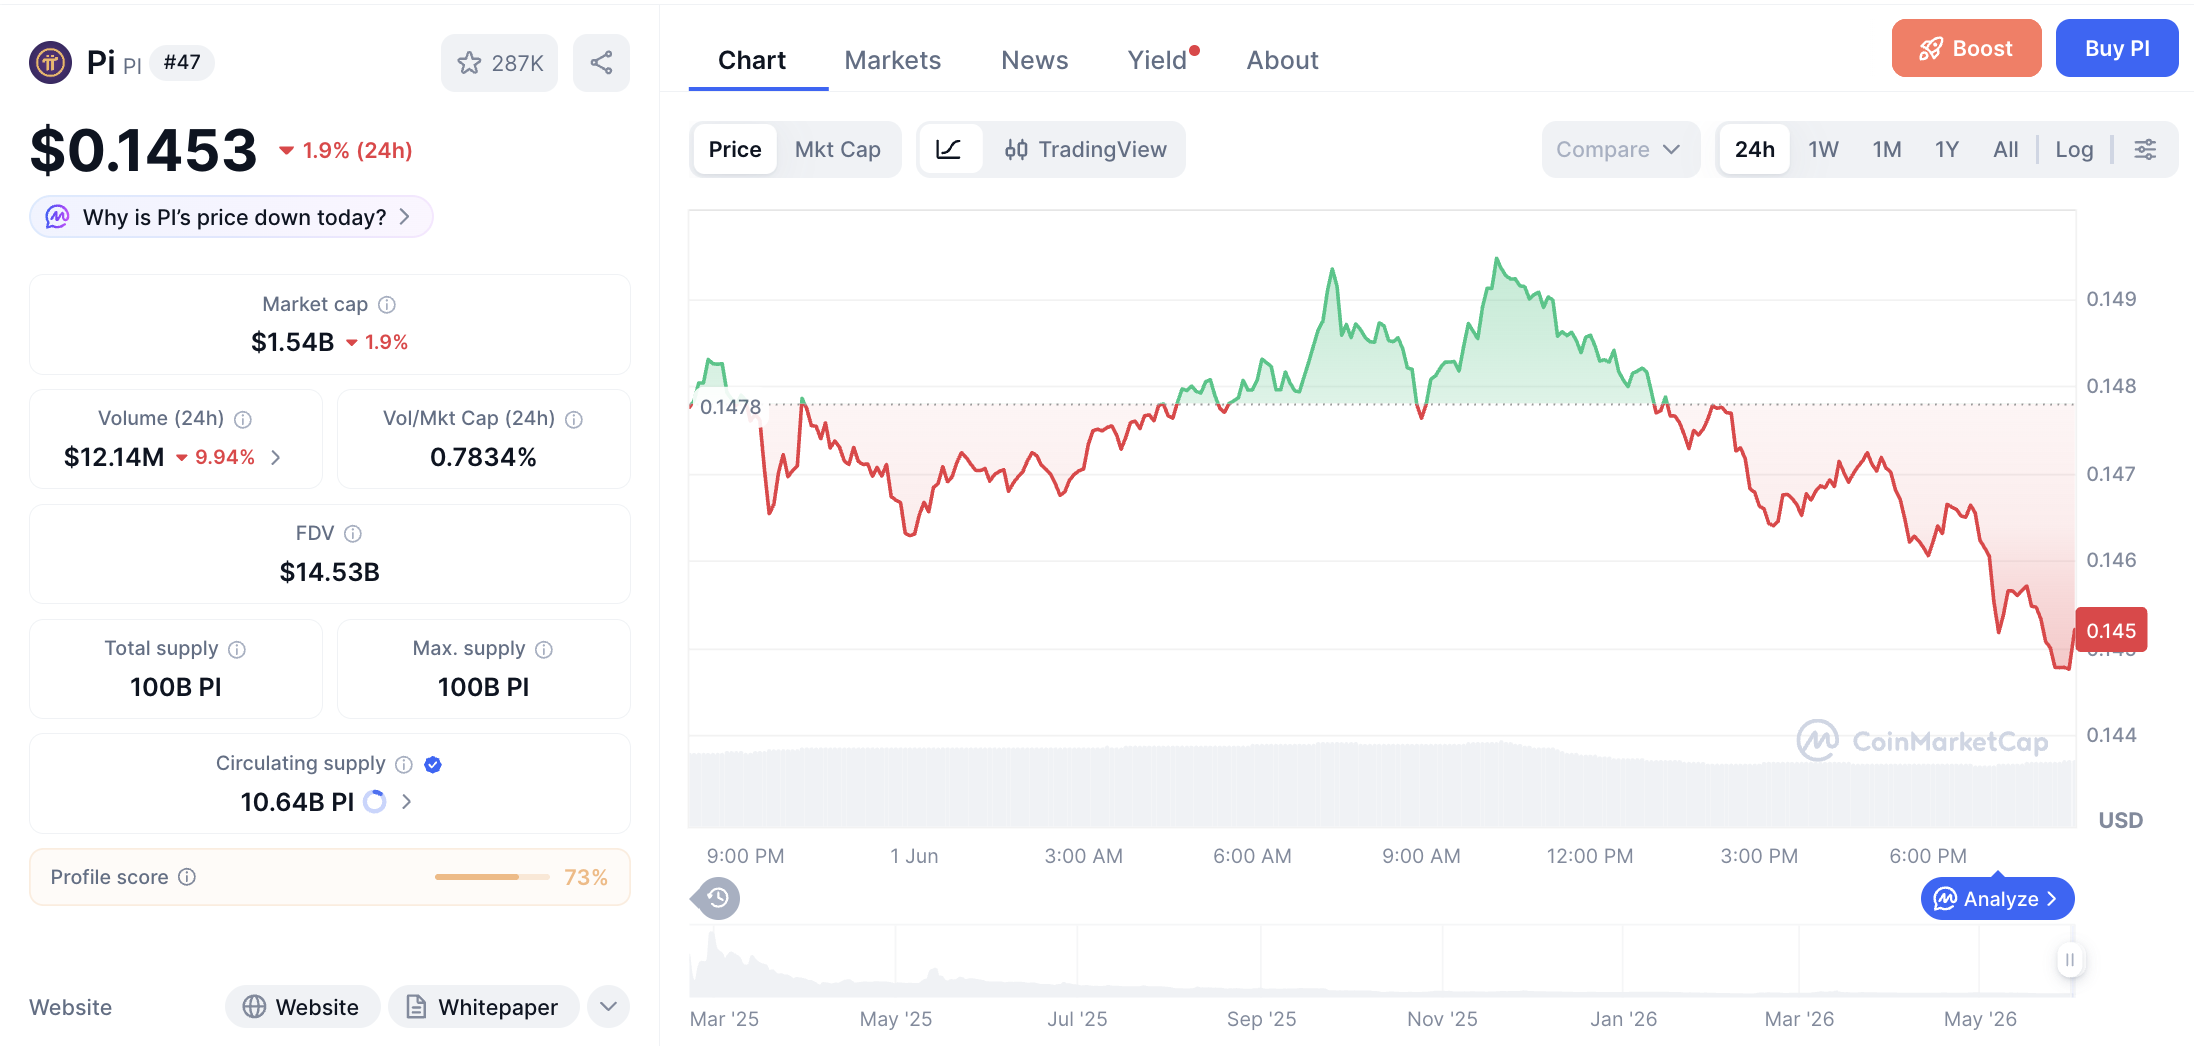Screen dimensions: 2194x1046
Task: Click the #47 rank badge
Action: click(x=182, y=62)
